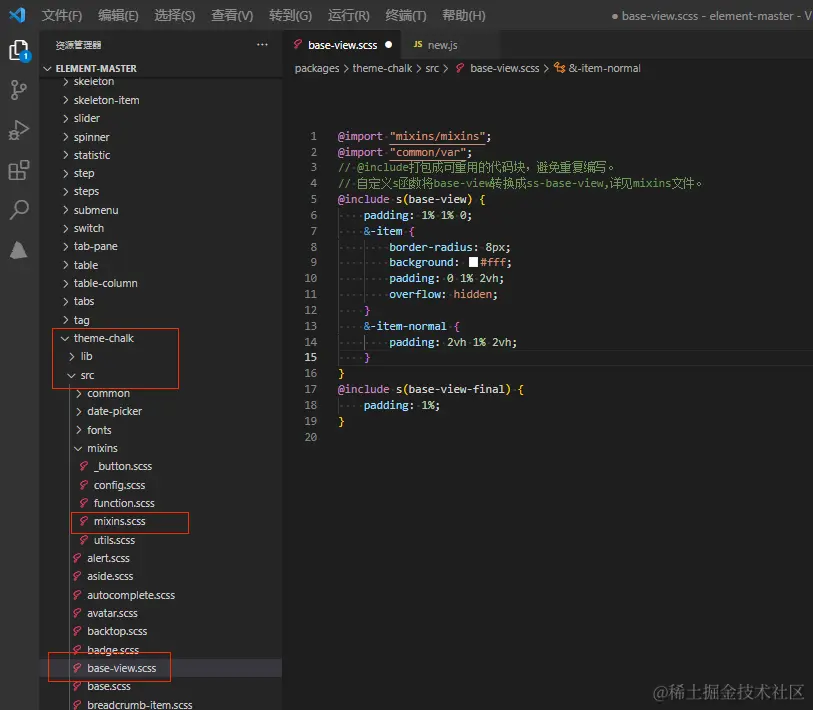Click the function.scss file icon
This screenshot has width=813, height=710.
pos(83,503)
